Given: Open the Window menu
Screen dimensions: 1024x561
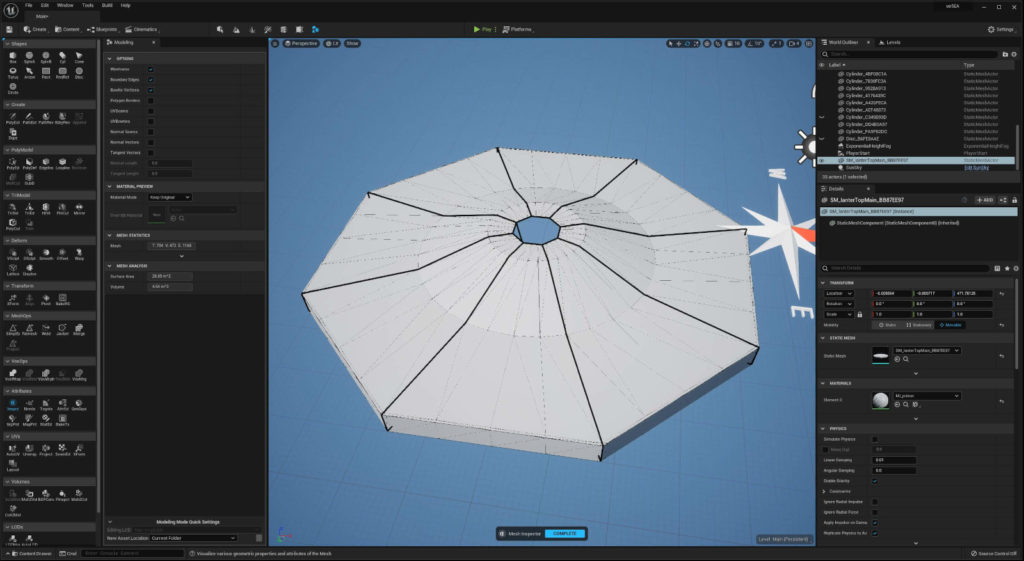Looking at the screenshot, I should click(x=65, y=5).
